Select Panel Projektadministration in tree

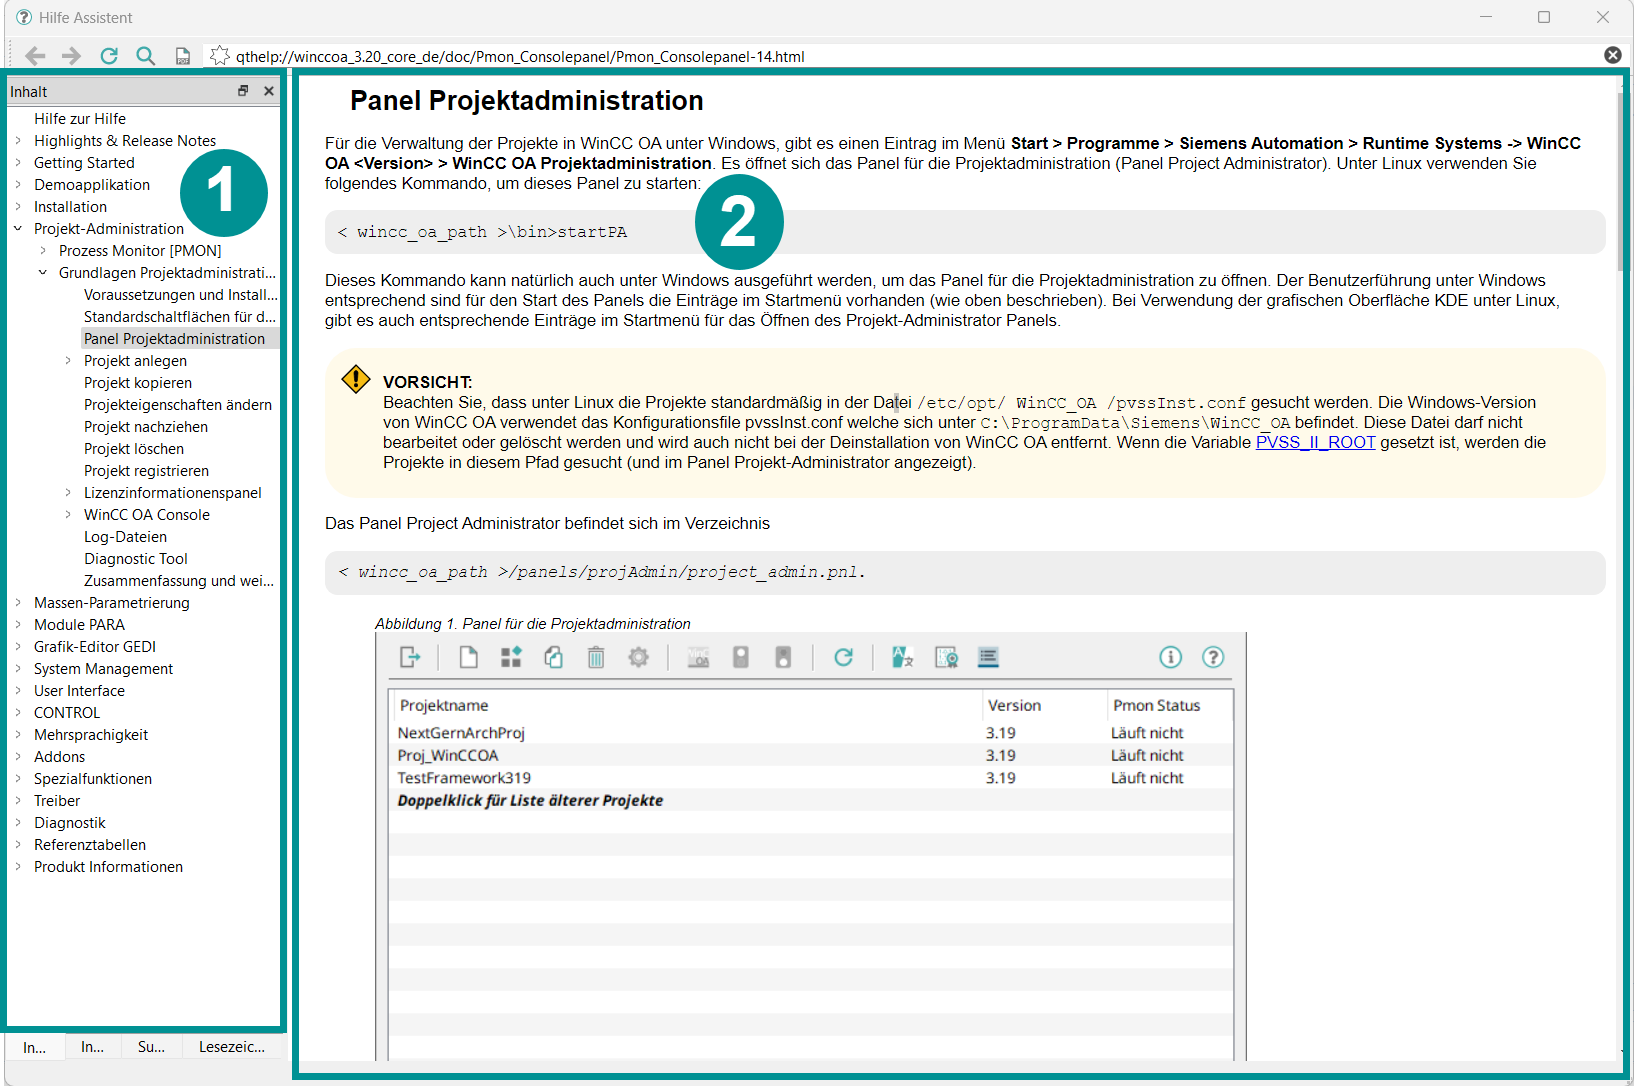tap(174, 339)
